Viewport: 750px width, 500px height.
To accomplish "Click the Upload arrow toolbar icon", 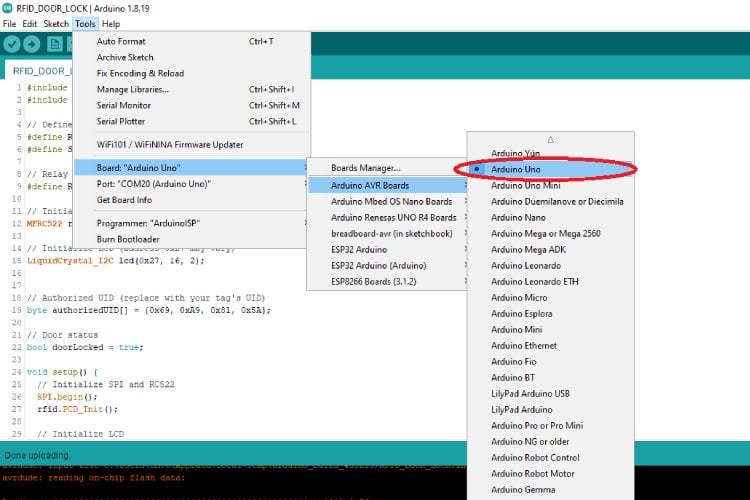I will click(x=32, y=44).
